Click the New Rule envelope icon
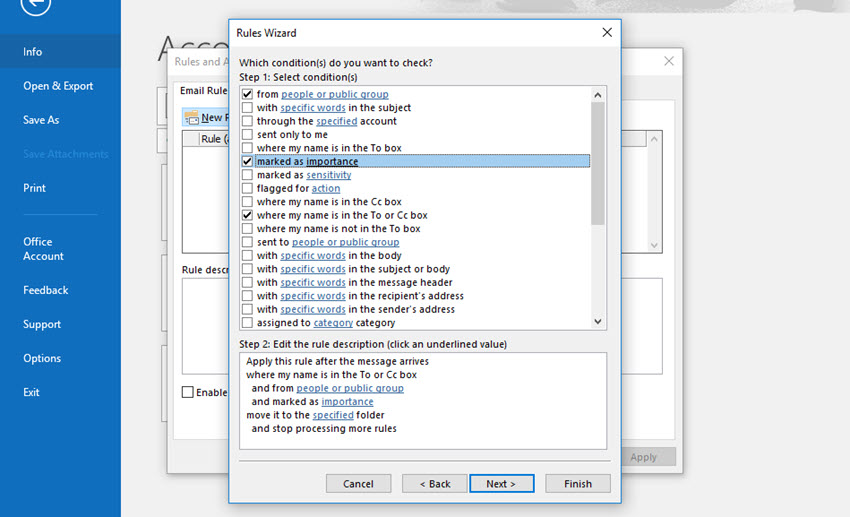The image size is (850, 517). (191, 118)
